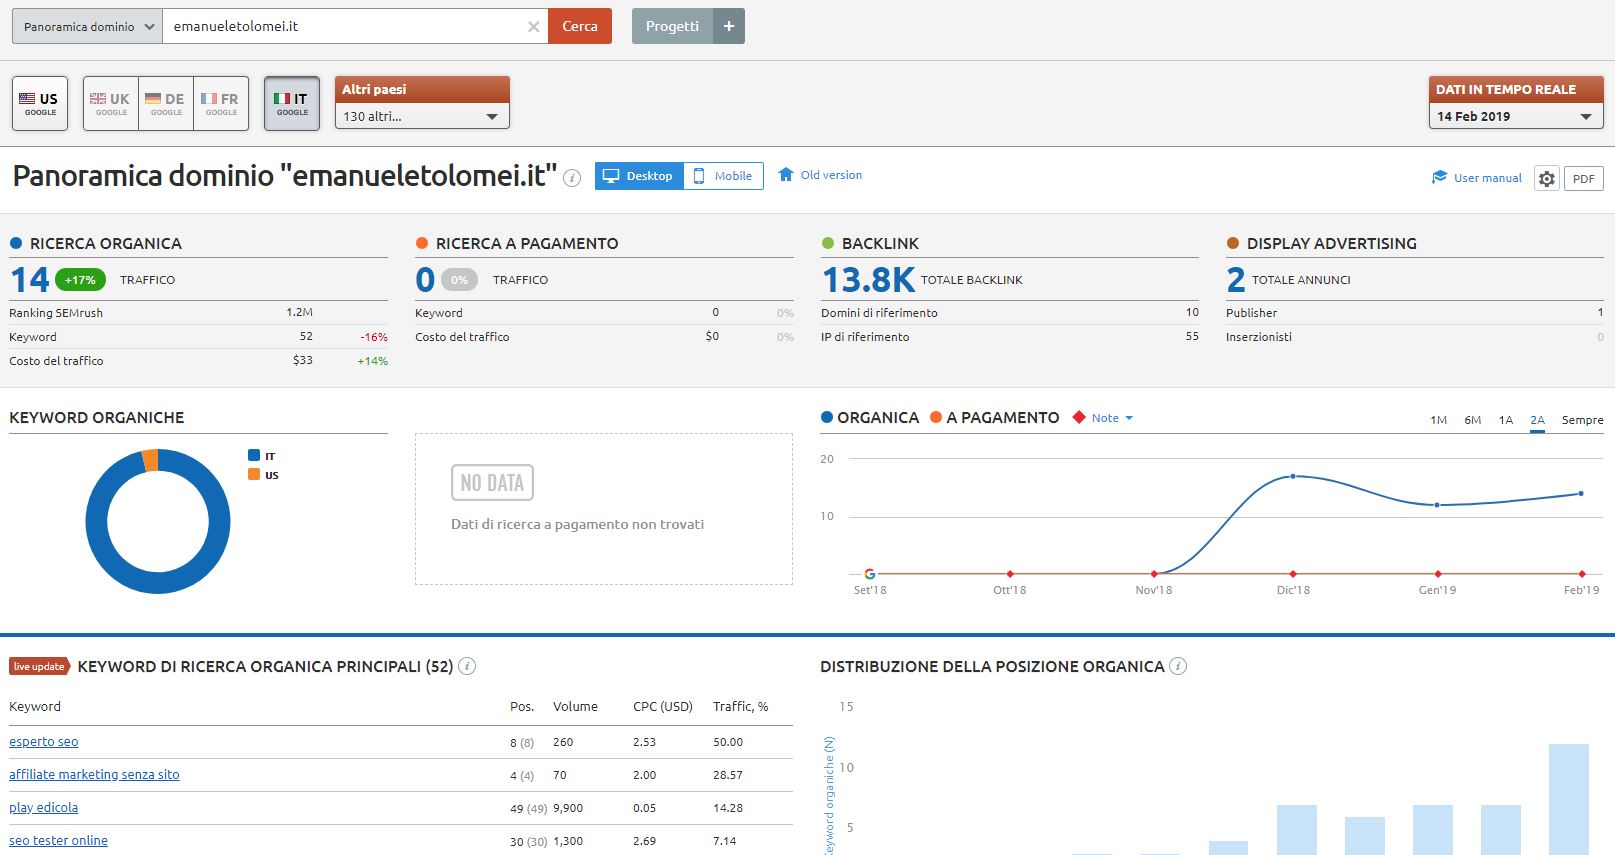
Task: Toggle ORGANICA series in chart legend
Action: (x=869, y=417)
